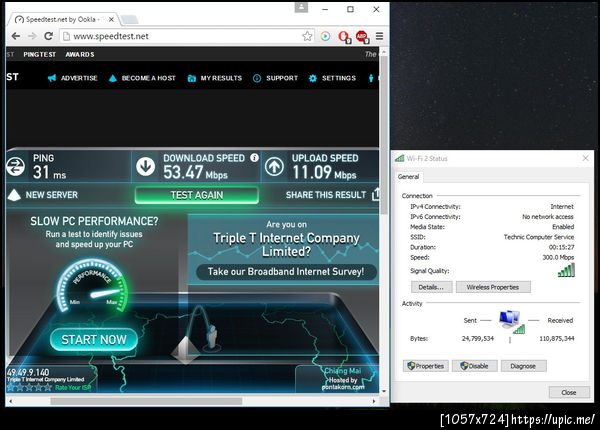Click the Chrome user profile icon
The width and height of the screenshot is (600, 430).
[x=301, y=7]
